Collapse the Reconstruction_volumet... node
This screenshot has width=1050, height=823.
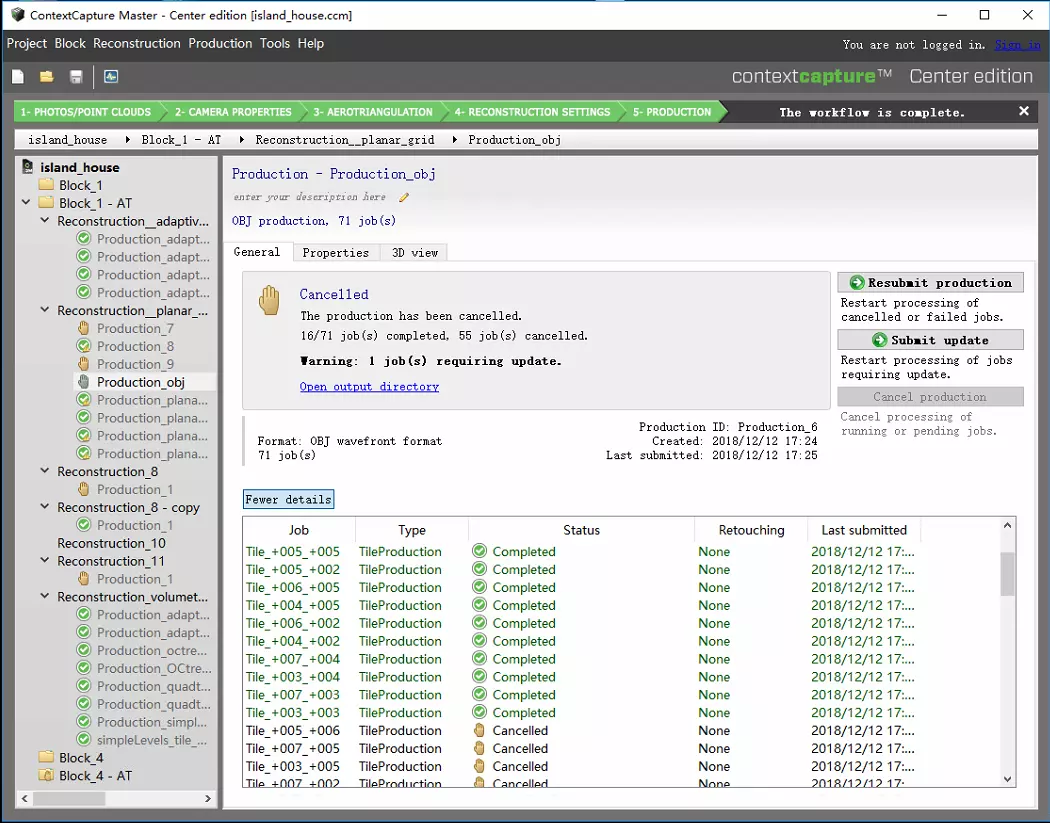pos(45,596)
